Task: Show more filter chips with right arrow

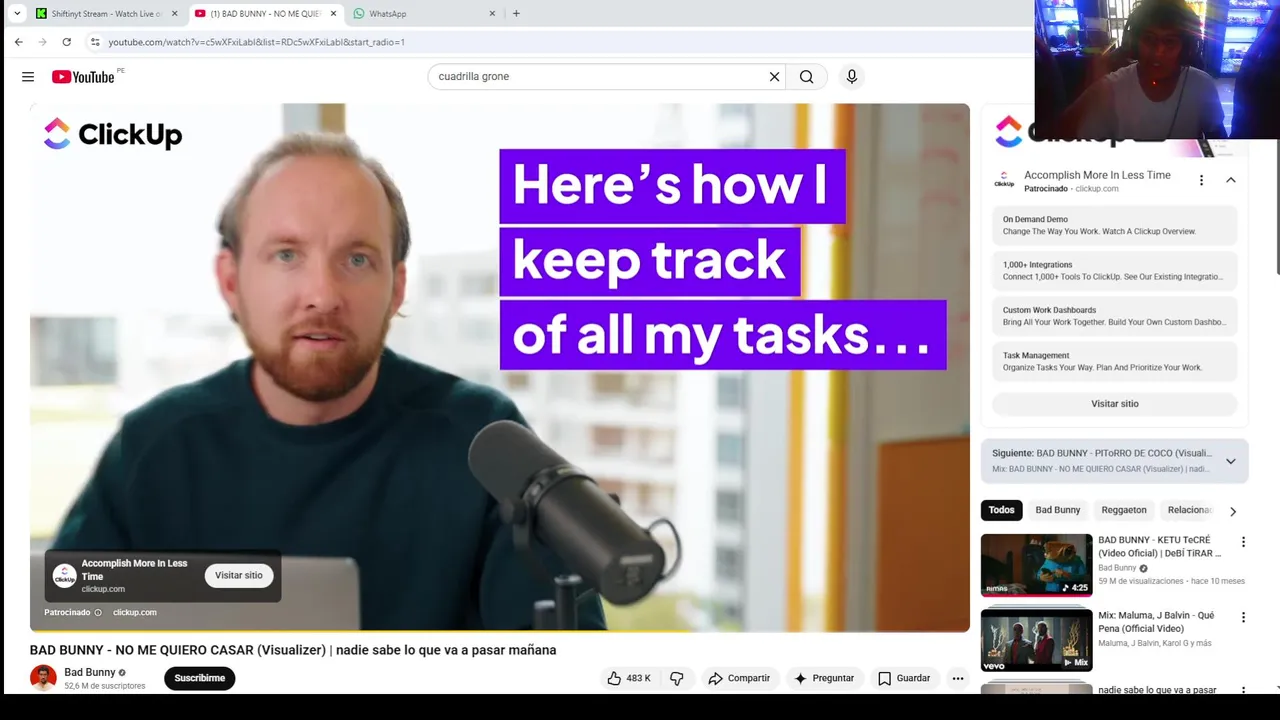Action: coord(1233,511)
